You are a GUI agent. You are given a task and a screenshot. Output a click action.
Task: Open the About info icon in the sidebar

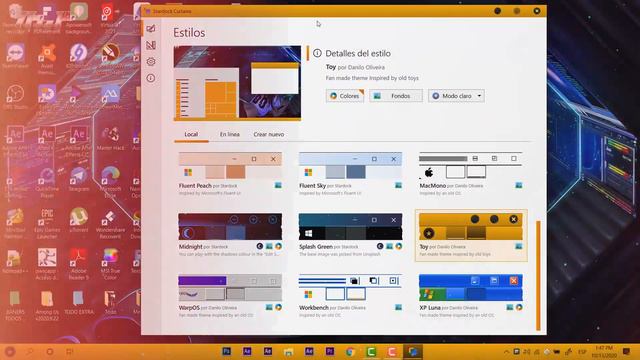pyautogui.click(x=151, y=78)
